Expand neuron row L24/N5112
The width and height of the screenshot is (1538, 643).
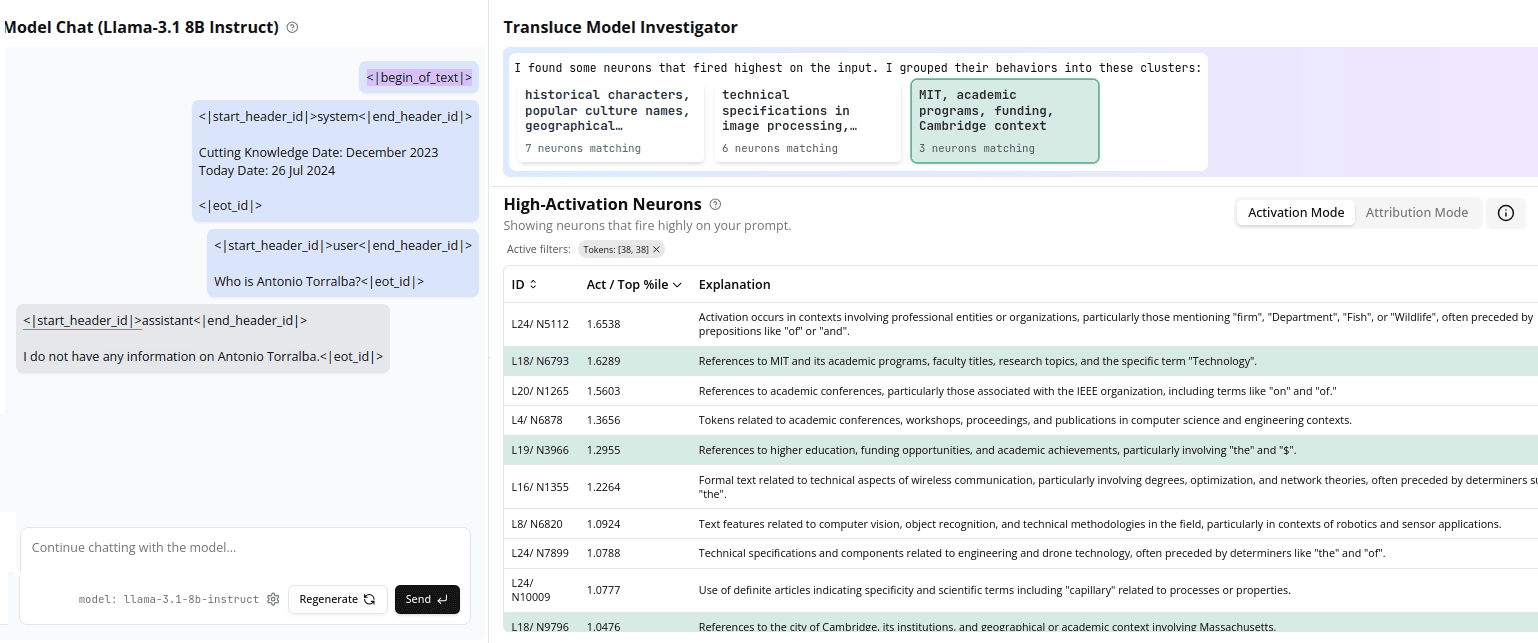(x=900, y=326)
